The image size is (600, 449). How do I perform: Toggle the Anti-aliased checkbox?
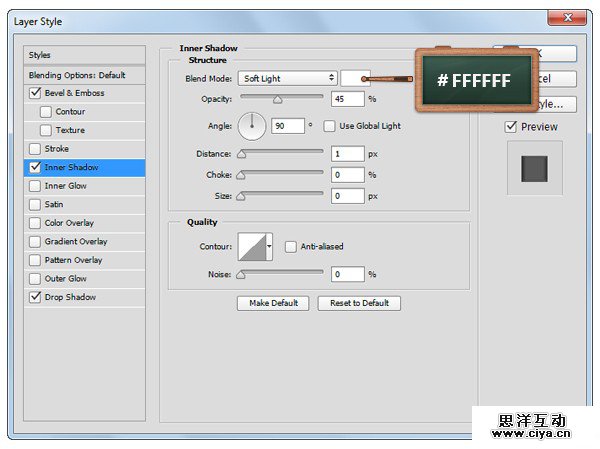click(x=291, y=246)
